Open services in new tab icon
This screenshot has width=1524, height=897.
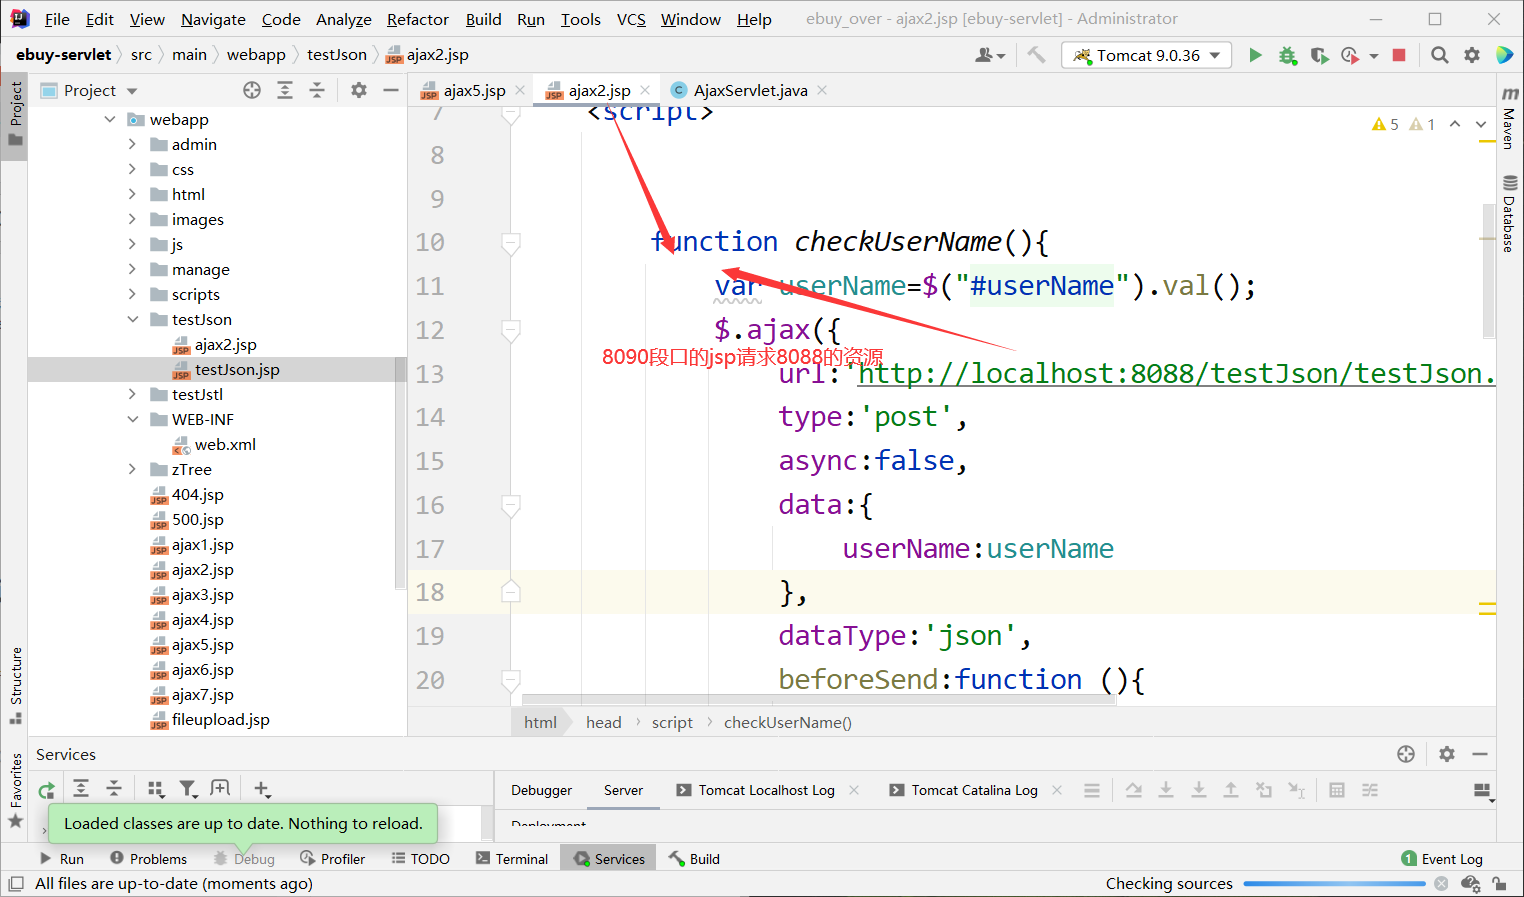(221, 789)
